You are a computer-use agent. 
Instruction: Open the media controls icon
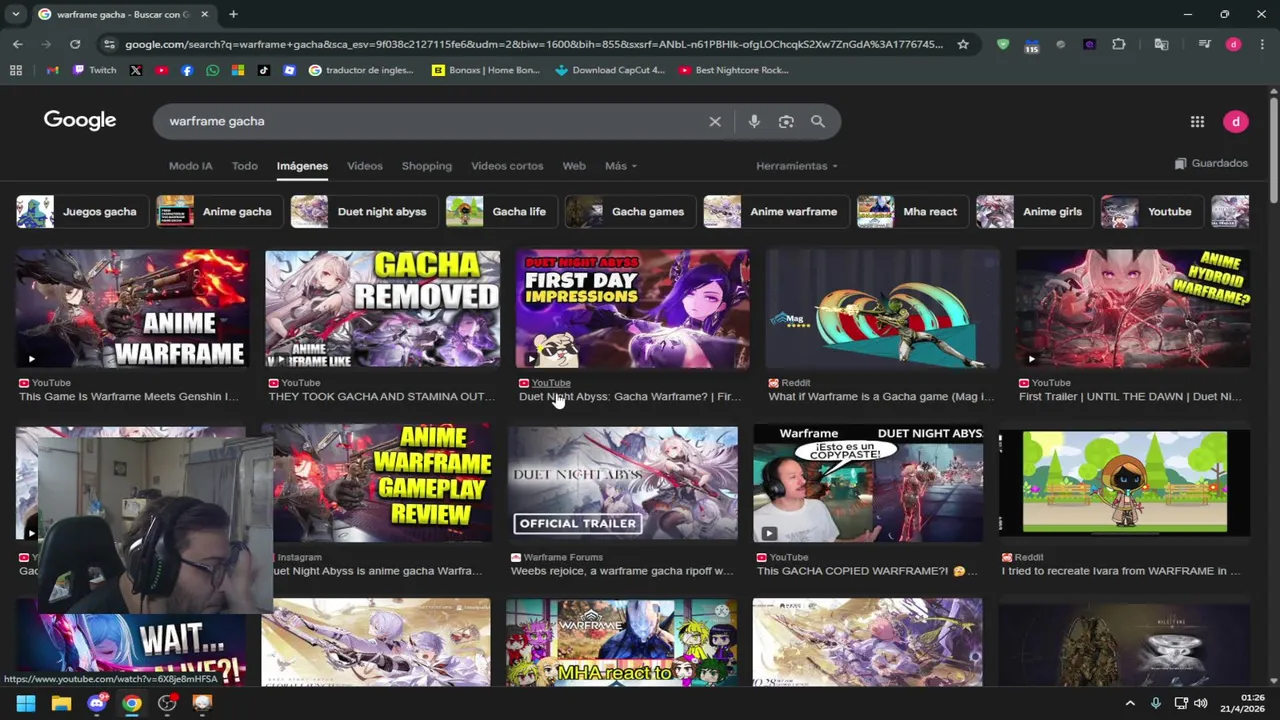click(1205, 44)
